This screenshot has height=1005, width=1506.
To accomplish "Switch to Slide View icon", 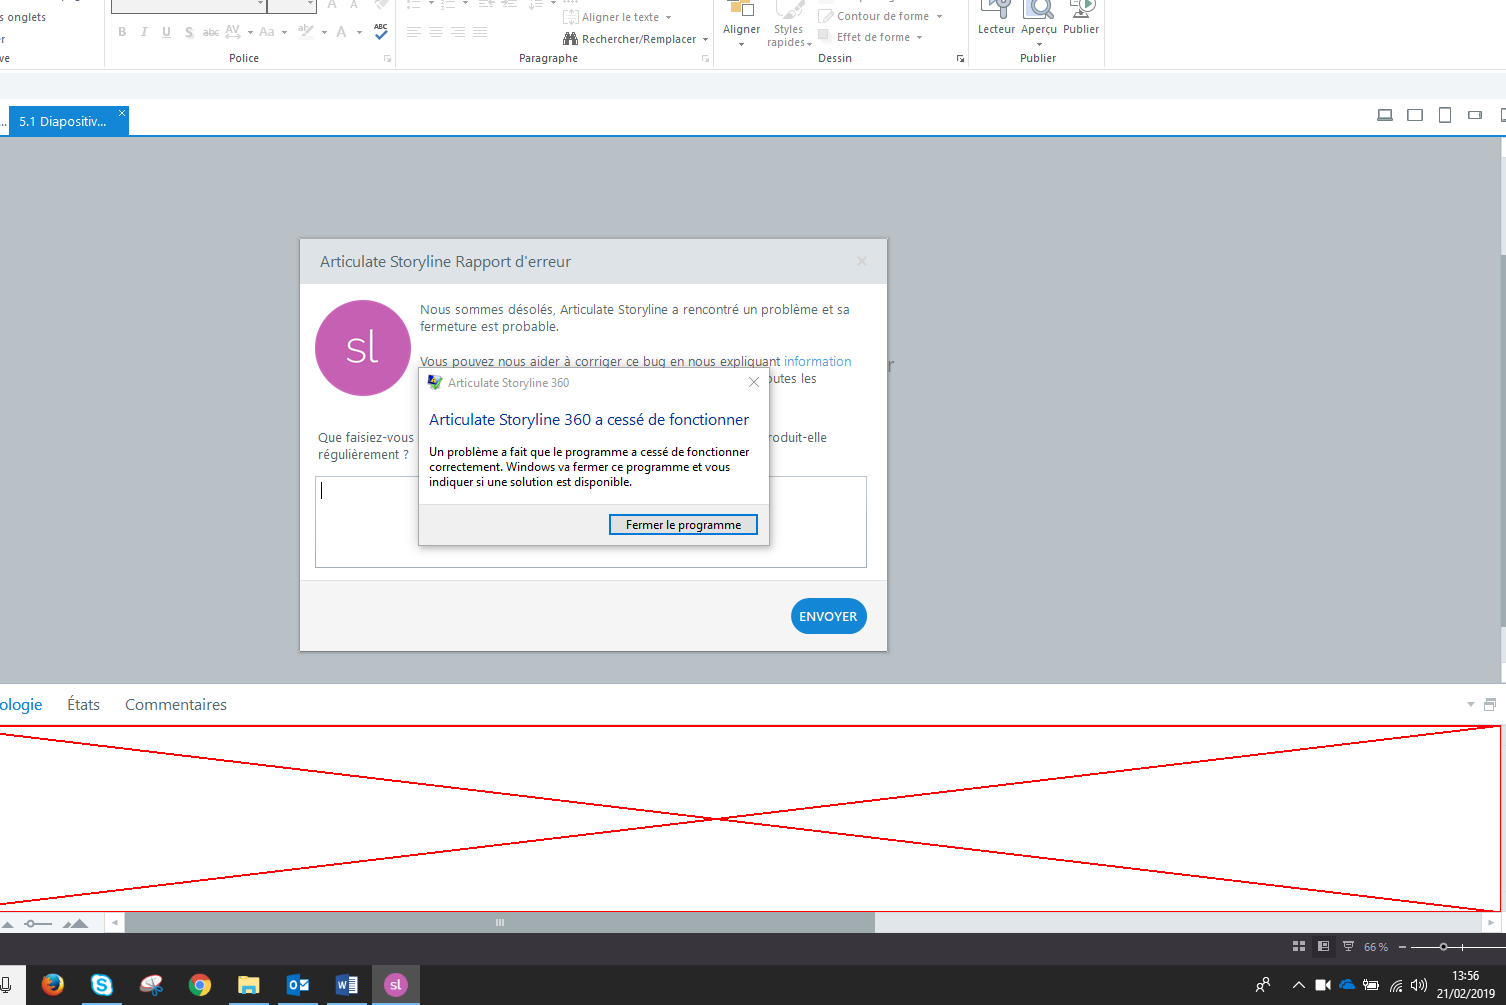I will (x=1323, y=946).
